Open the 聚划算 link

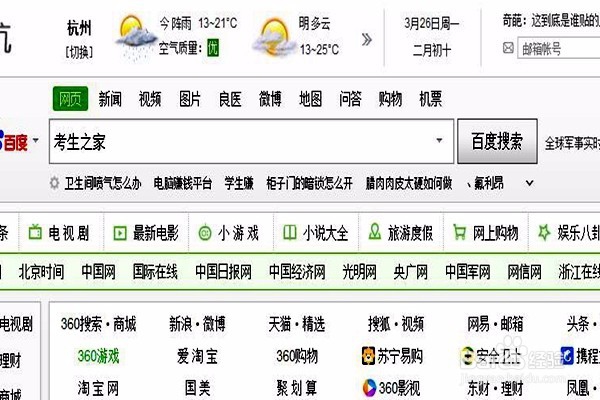[x=297, y=388]
